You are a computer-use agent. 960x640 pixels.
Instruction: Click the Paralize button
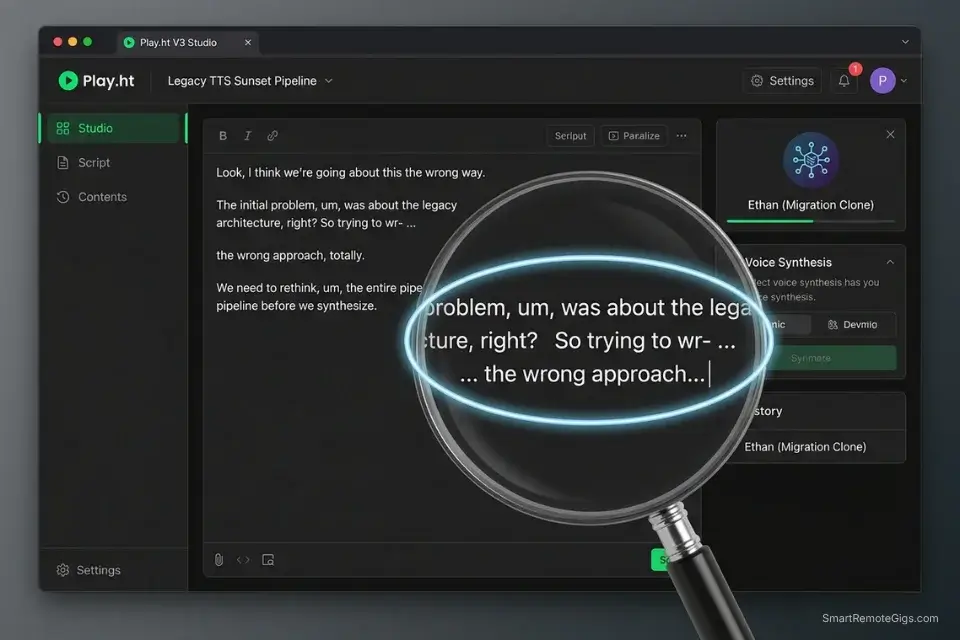pyautogui.click(x=634, y=136)
